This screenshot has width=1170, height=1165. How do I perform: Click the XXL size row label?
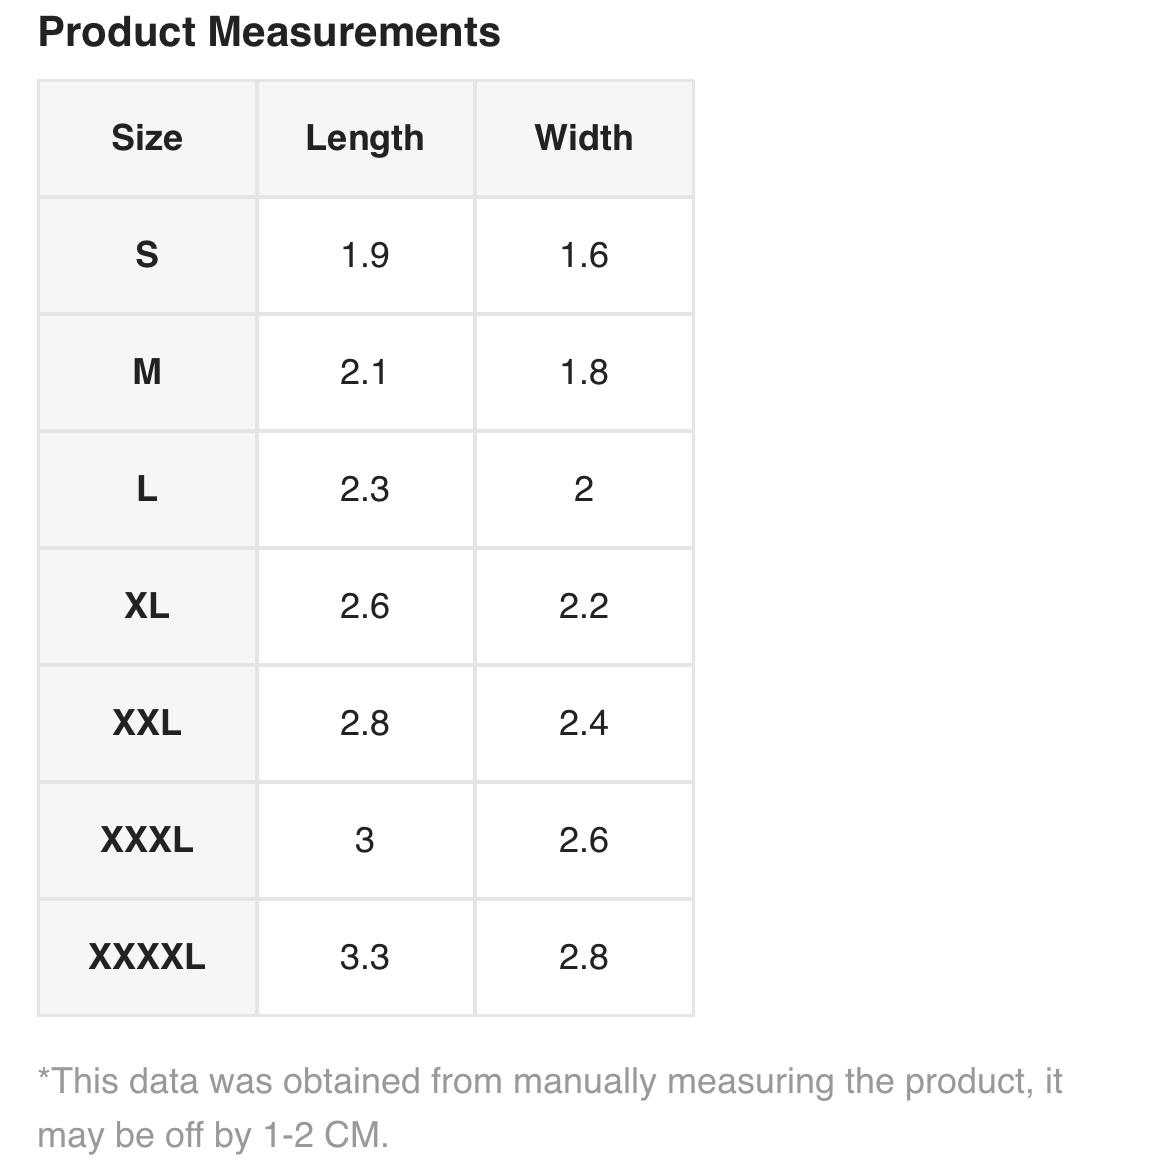[147, 723]
